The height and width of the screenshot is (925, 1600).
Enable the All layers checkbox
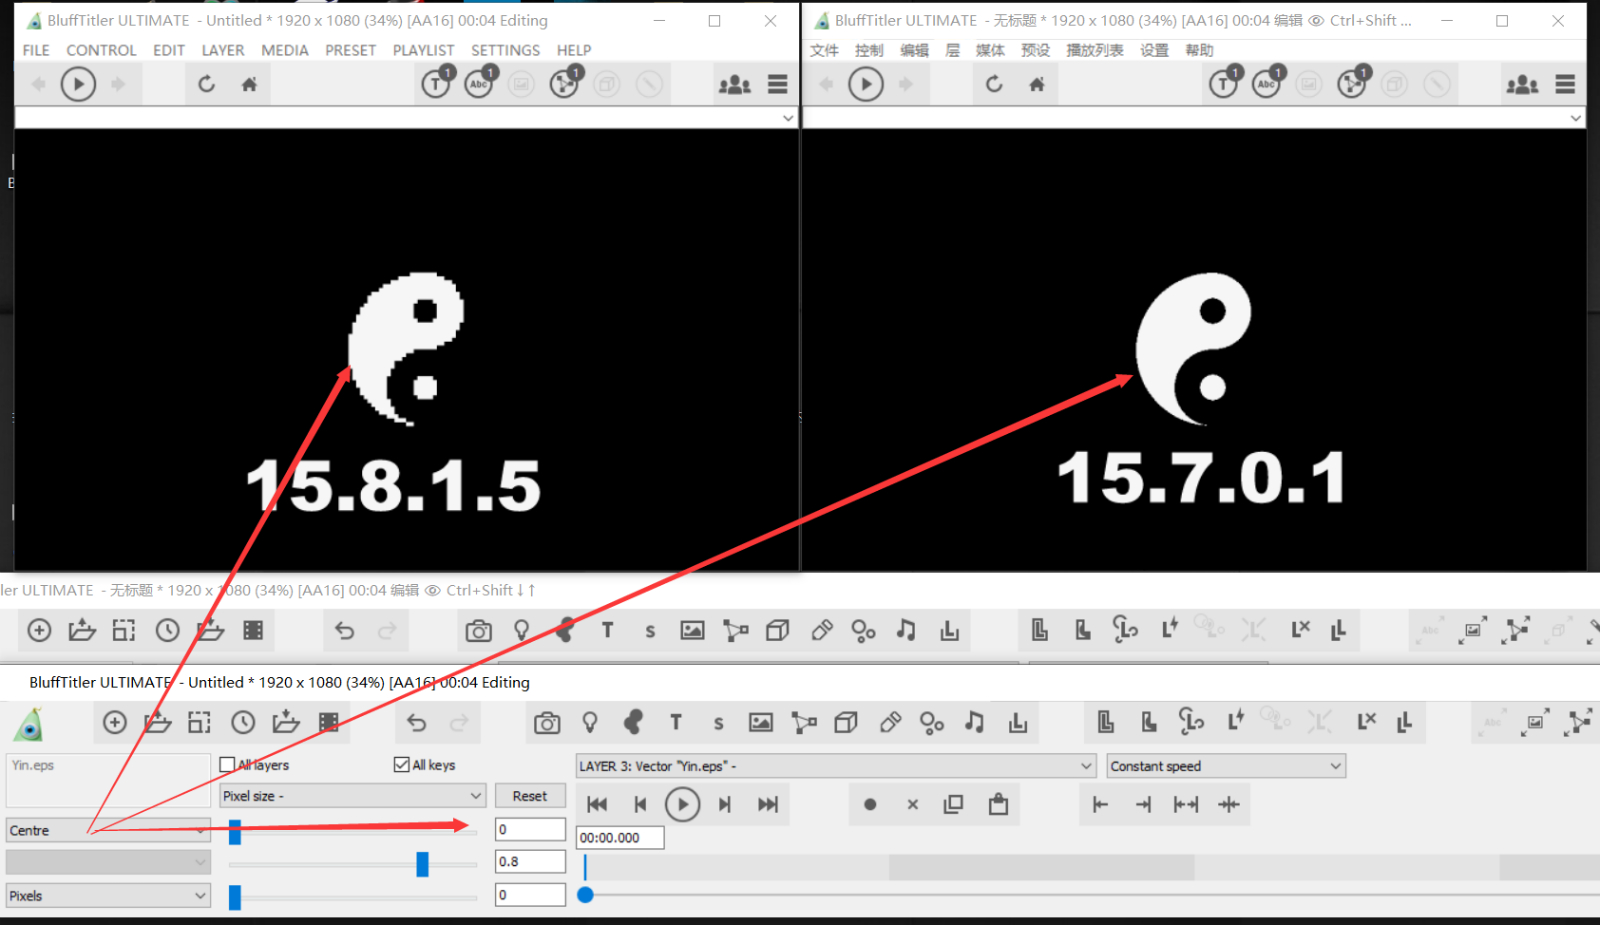tap(227, 764)
